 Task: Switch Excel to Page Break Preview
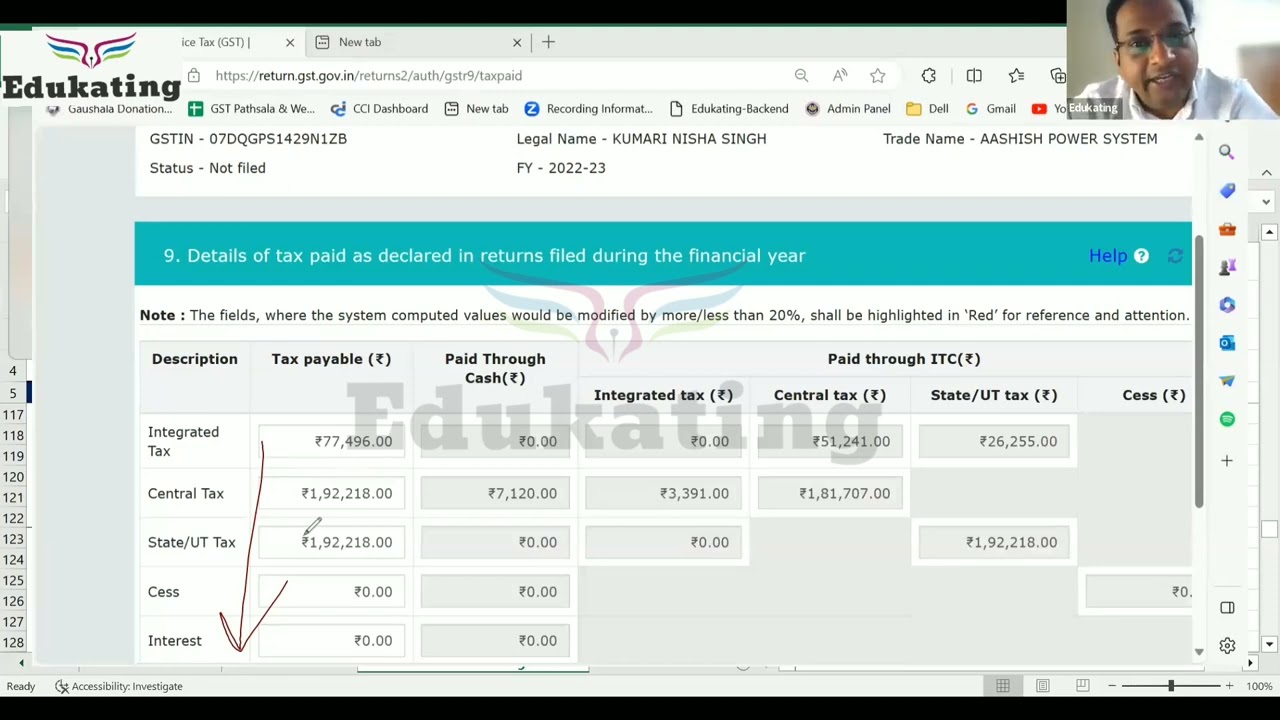click(x=1082, y=686)
